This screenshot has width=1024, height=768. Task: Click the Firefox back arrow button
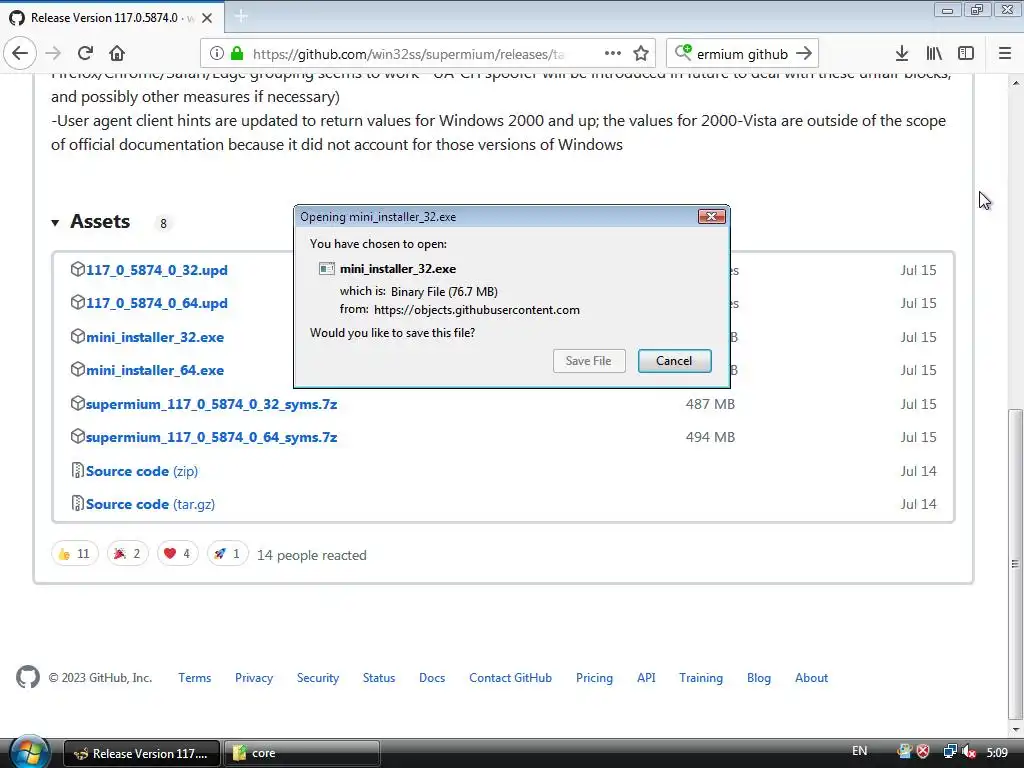(x=20, y=54)
